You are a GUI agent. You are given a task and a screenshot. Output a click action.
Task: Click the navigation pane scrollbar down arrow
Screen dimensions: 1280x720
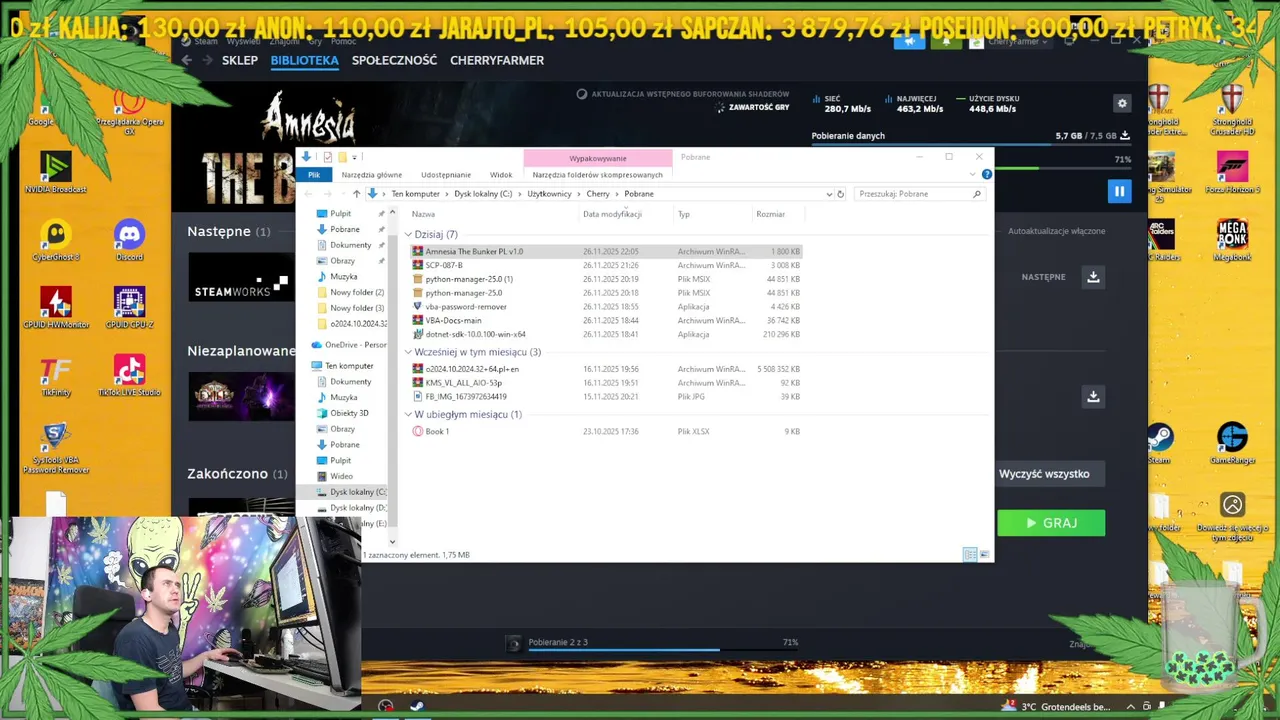coord(392,541)
